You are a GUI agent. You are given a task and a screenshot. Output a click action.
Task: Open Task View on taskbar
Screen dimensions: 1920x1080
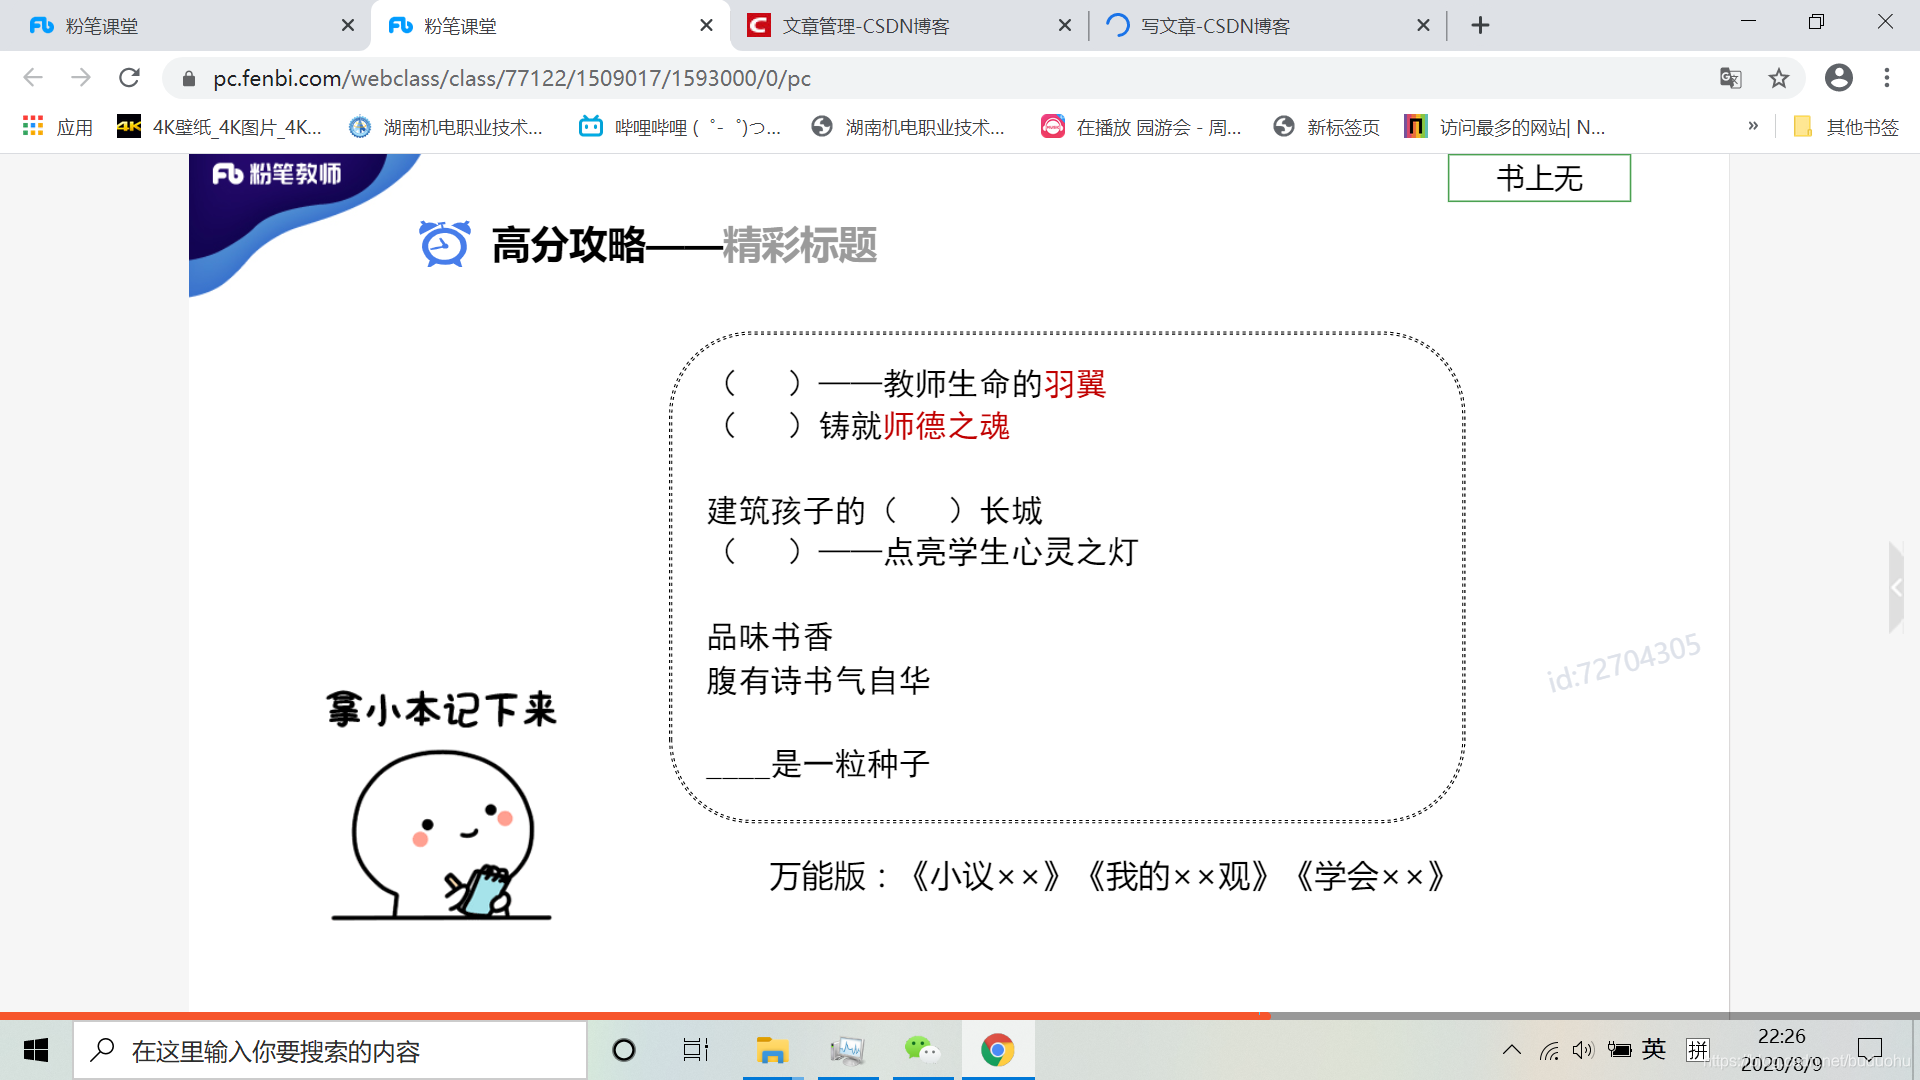click(696, 1050)
